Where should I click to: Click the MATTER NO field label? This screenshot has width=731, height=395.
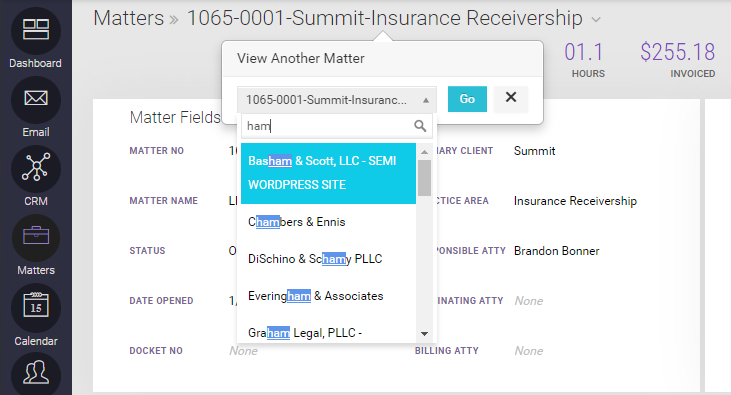(157, 151)
